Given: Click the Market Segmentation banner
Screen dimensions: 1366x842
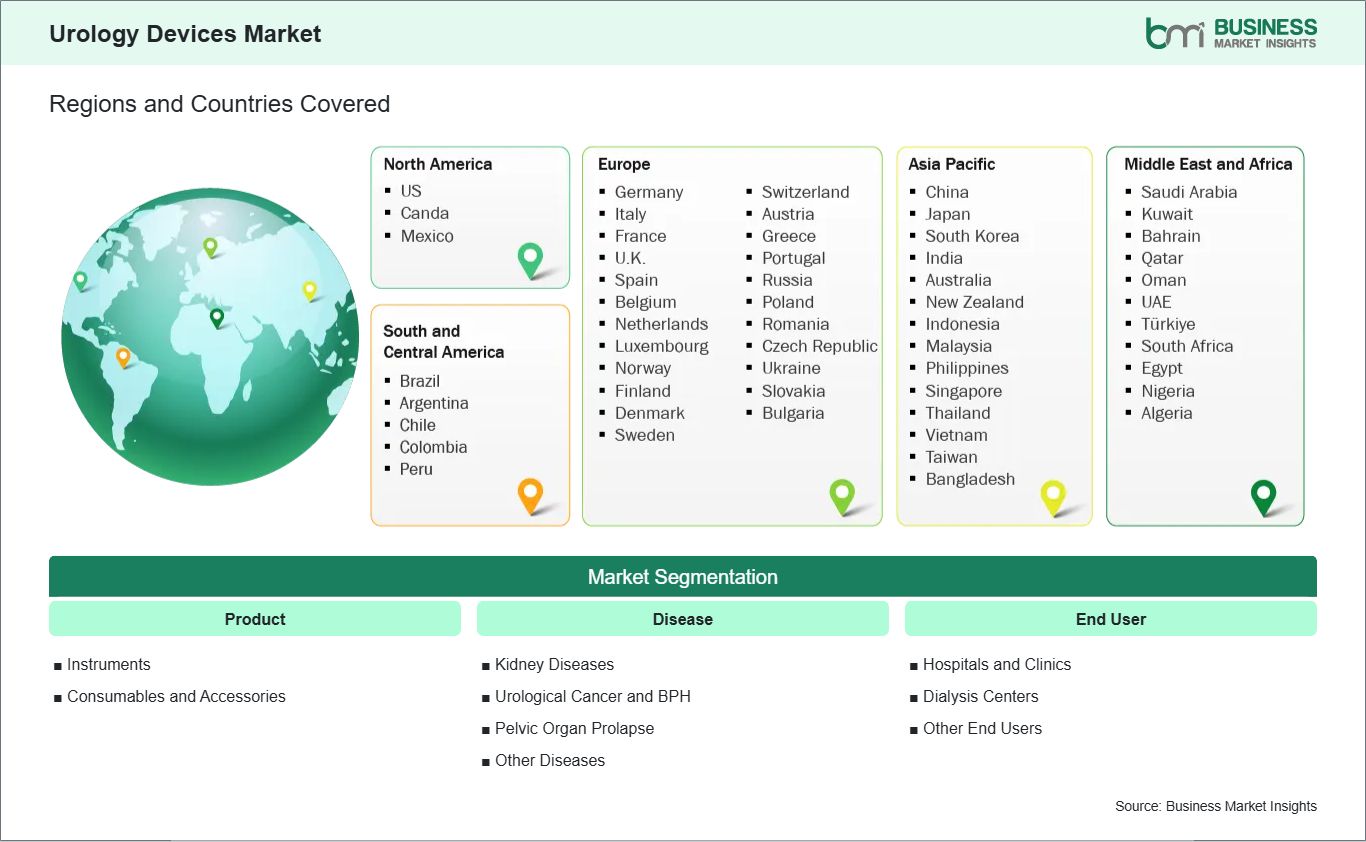Looking at the screenshot, I should 683,576.
